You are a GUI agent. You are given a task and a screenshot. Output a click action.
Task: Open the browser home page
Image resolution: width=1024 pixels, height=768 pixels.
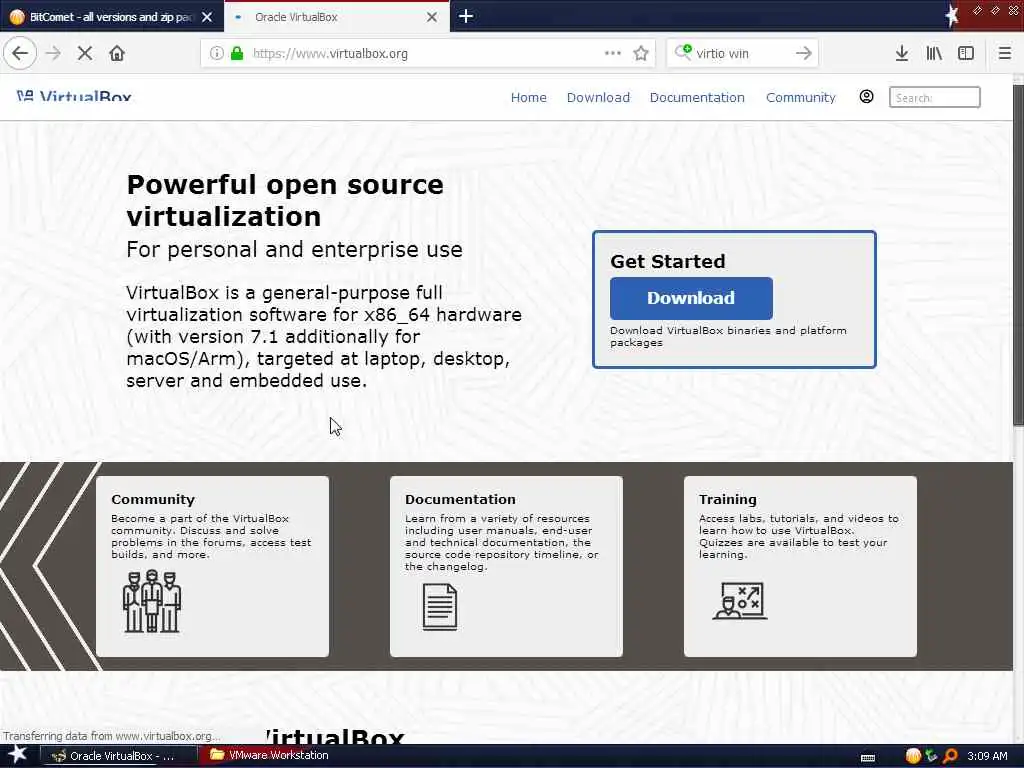tap(117, 53)
